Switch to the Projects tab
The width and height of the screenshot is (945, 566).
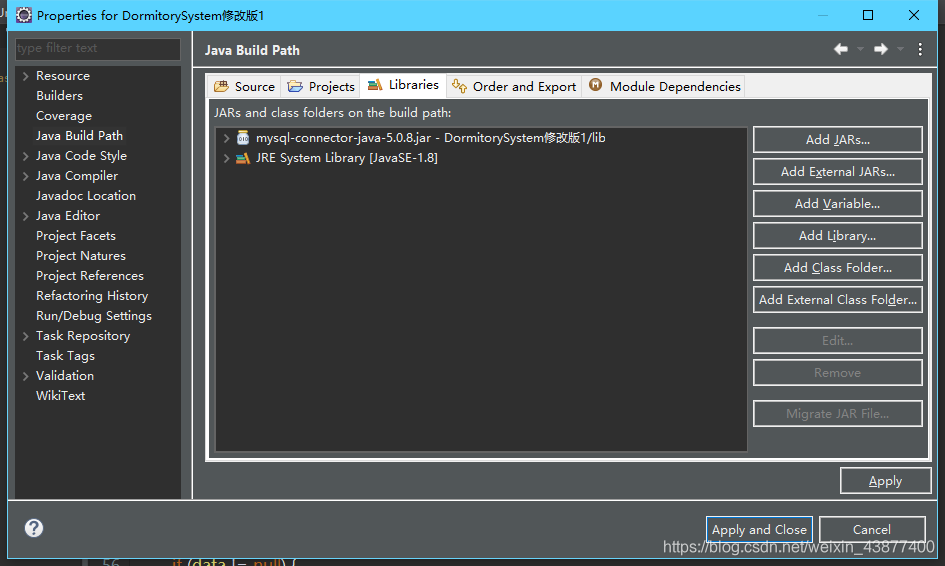(x=321, y=86)
